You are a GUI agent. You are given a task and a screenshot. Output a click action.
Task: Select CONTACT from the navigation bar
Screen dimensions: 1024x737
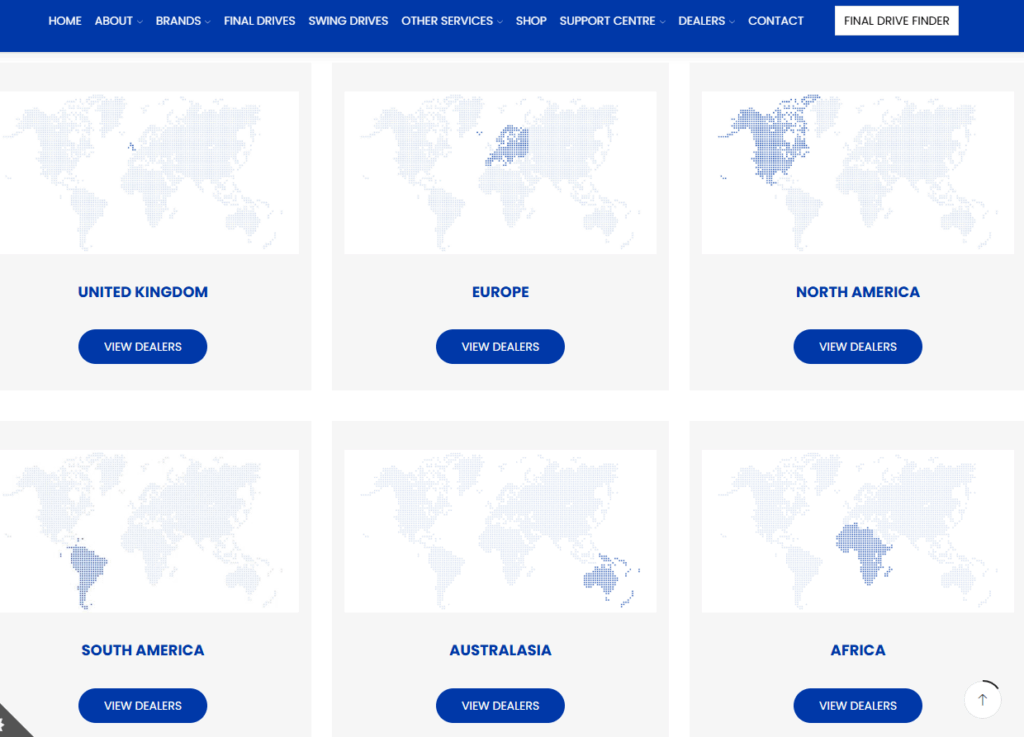point(776,20)
